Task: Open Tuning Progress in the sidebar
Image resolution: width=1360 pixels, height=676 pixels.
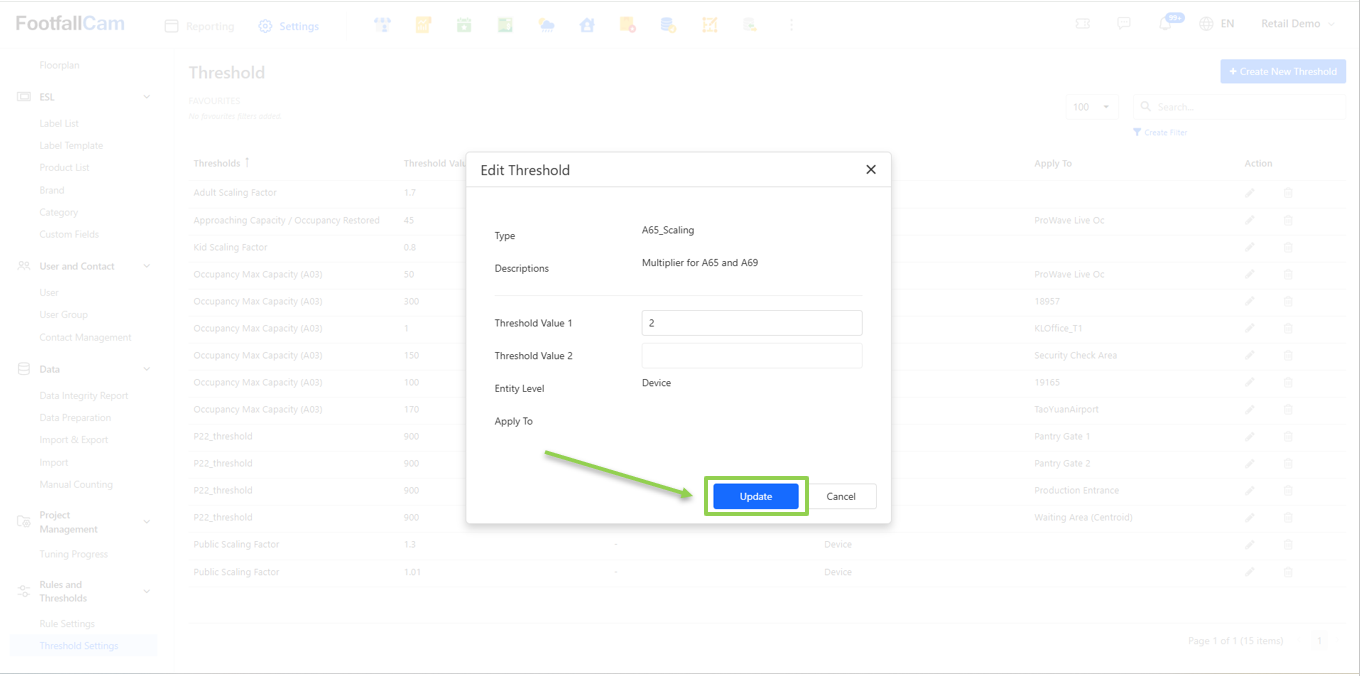Action: 74,554
